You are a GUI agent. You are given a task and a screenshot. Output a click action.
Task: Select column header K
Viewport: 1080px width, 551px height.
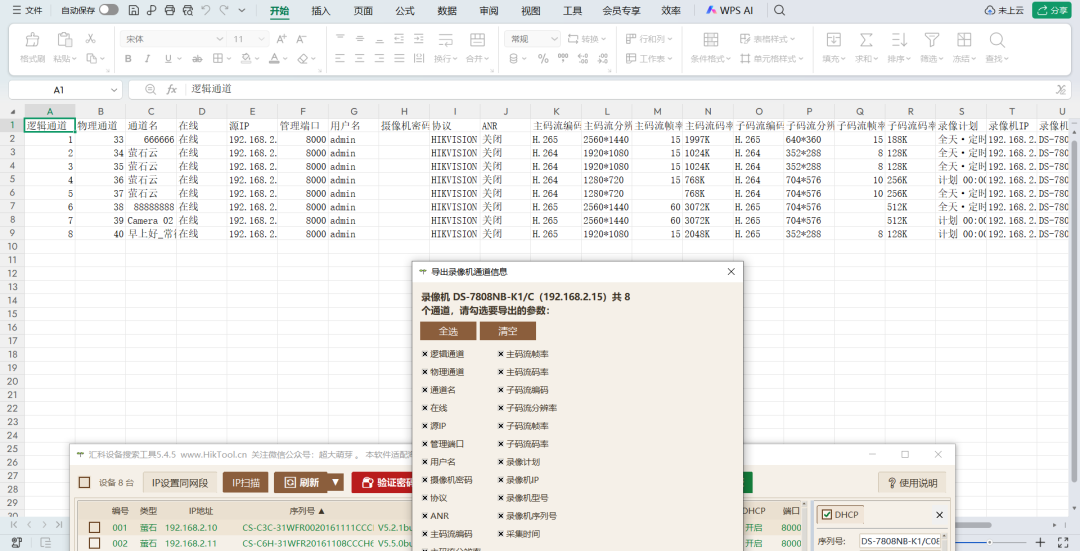(556, 112)
